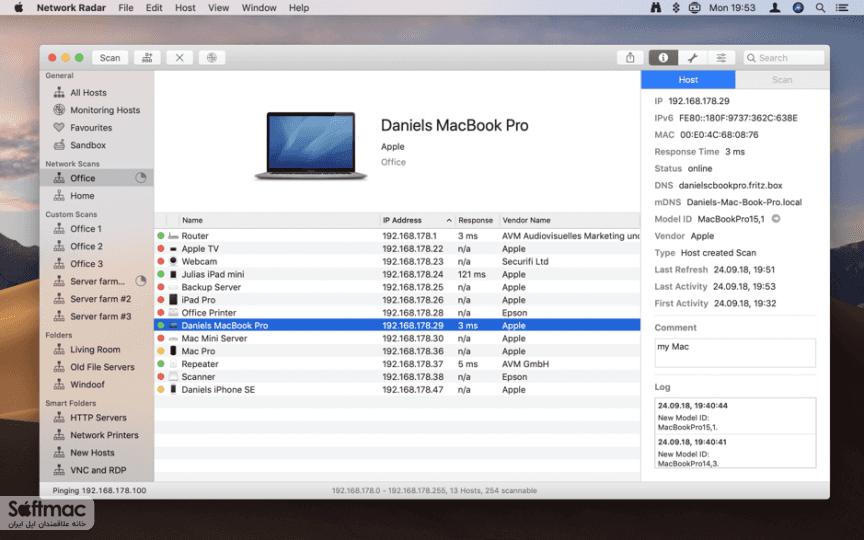The image size is (864, 540).
Task: Click the Scanner device icon
Action: click(x=173, y=377)
